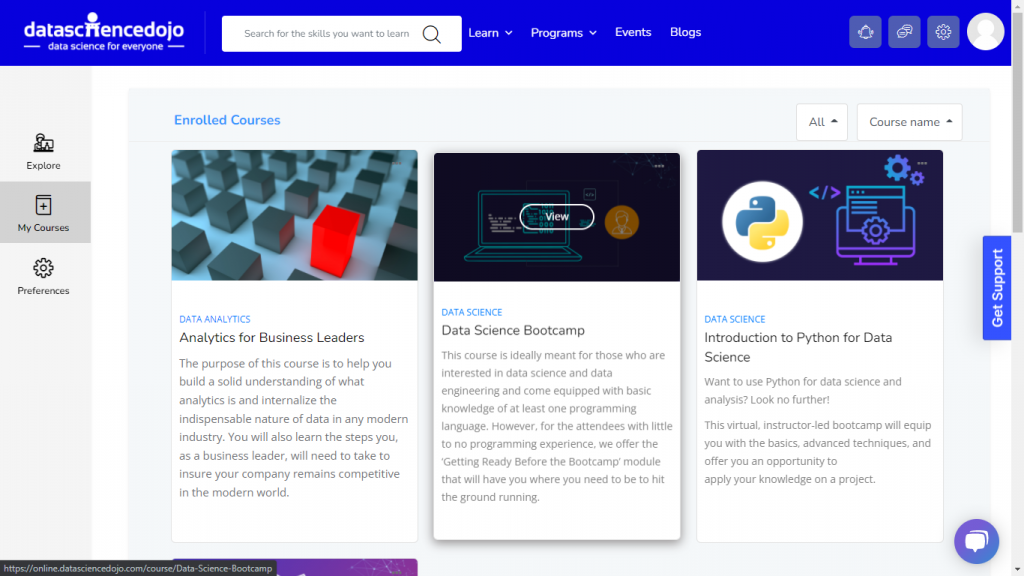Expand the Learn menu
Screen dimensions: 1024x576
490,33
